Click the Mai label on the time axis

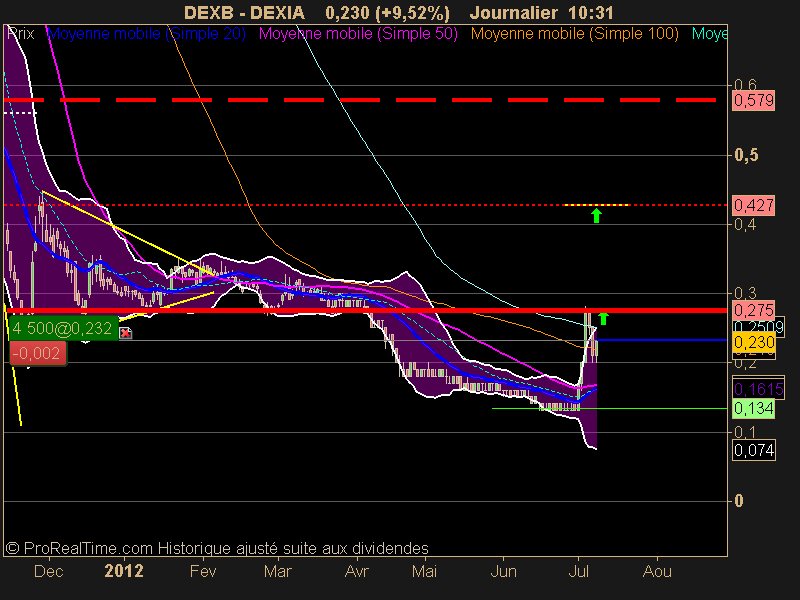coord(424,571)
